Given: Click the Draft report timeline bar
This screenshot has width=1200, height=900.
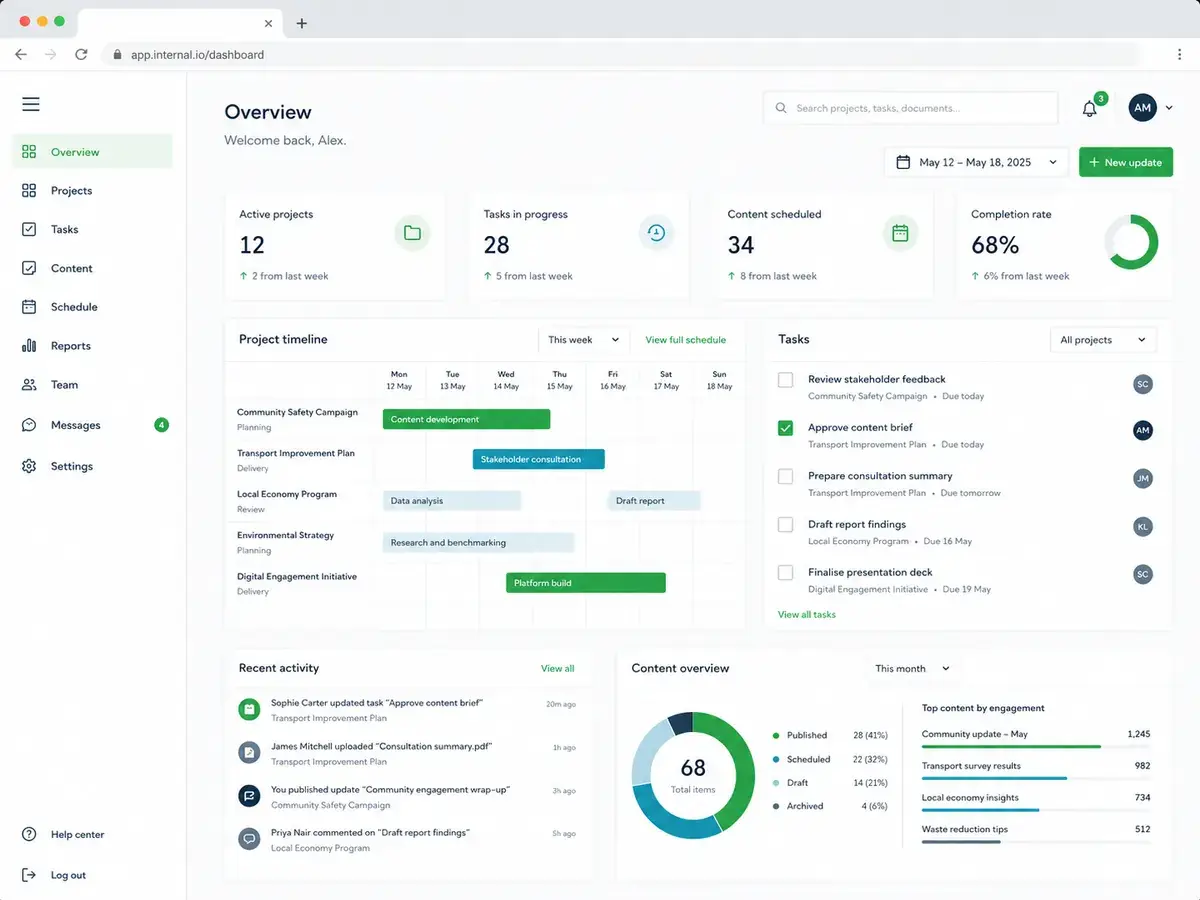Looking at the screenshot, I should click(x=654, y=500).
